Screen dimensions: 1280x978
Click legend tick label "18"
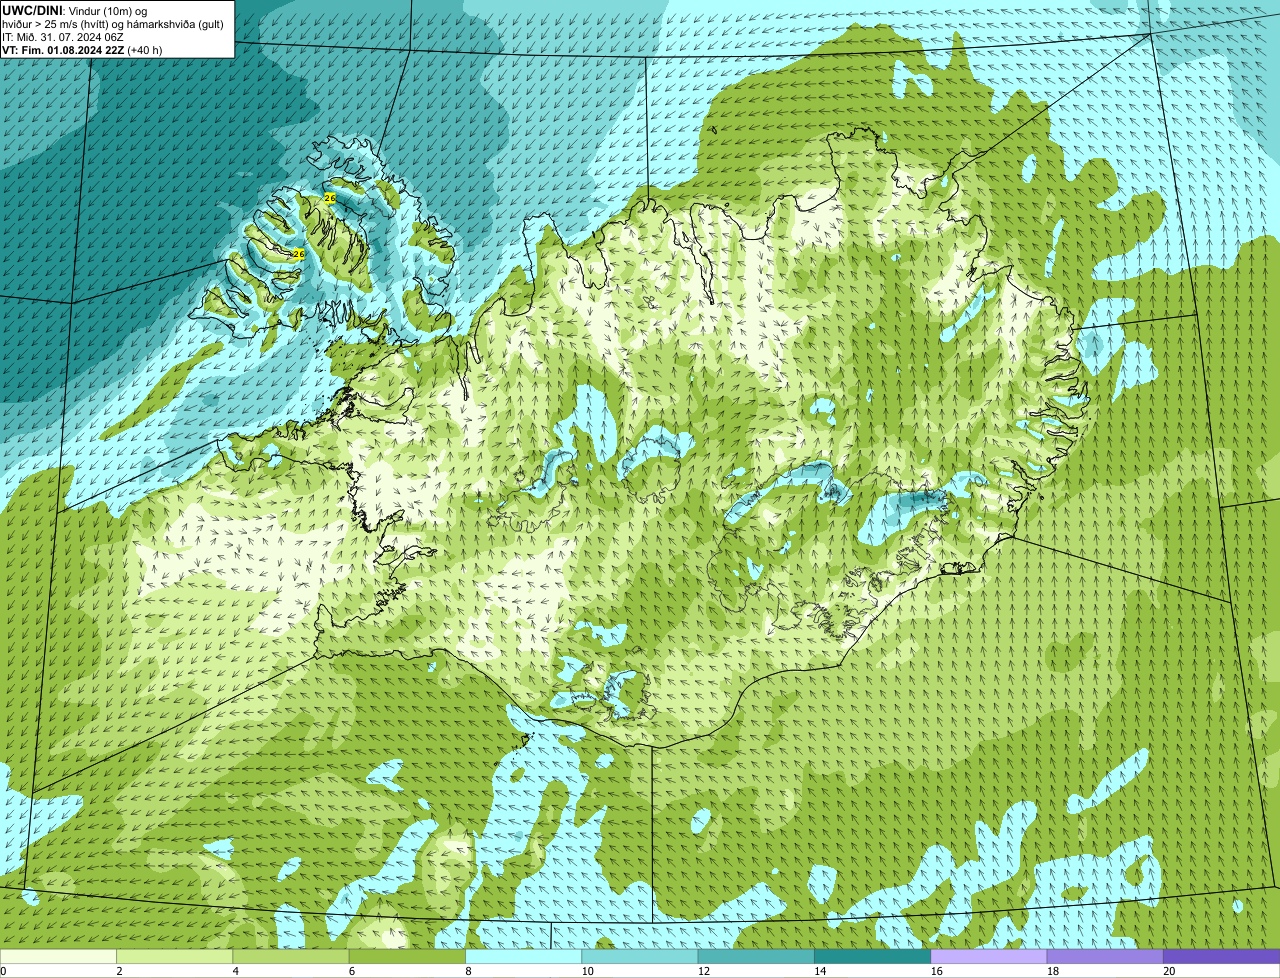point(1052,971)
